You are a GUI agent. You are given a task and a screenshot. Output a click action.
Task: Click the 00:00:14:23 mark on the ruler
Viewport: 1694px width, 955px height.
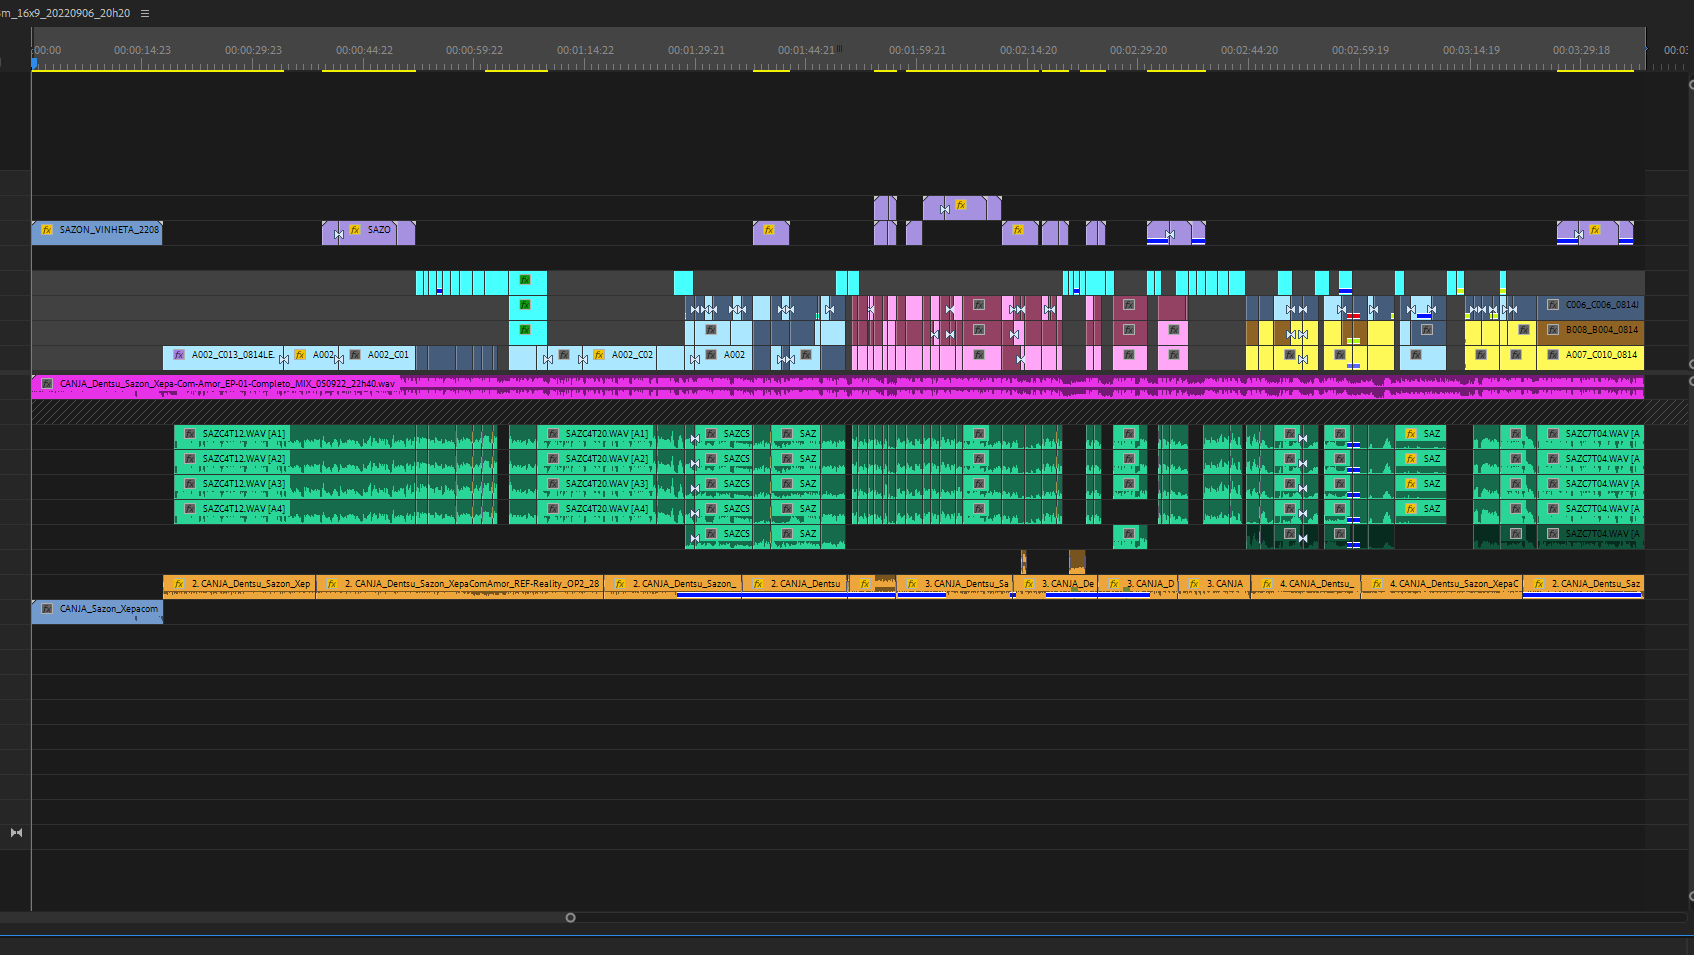pos(142,50)
